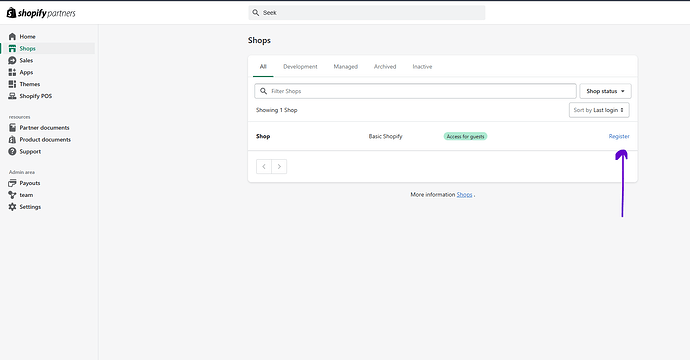Image resolution: width=690 pixels, height=360 pixels.
Task: Click the Basic Shopify plan text
Action: 385,136
